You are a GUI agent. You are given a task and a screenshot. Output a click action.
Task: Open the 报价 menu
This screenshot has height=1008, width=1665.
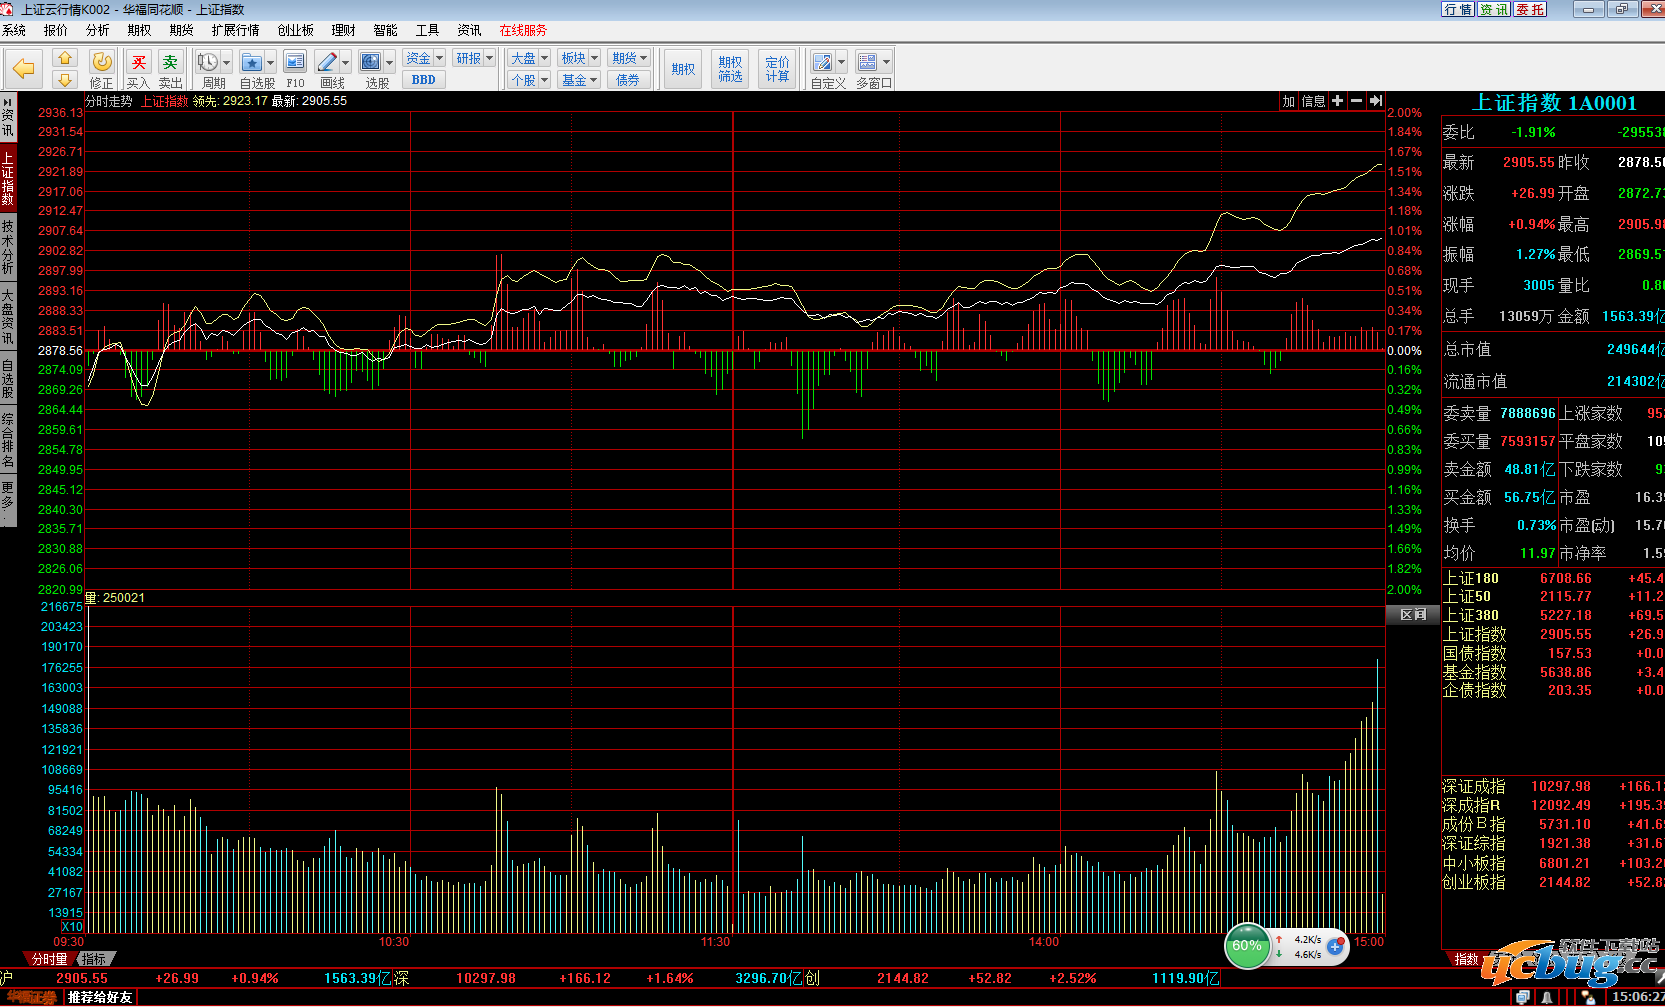[56, 30]
